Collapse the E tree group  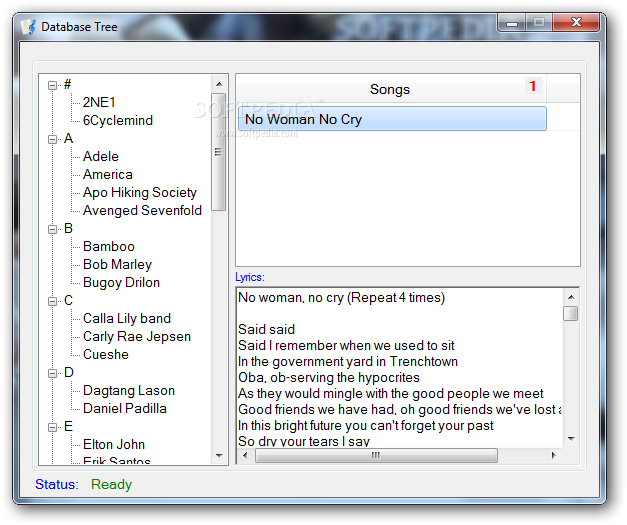pyautogui.click(x=52, y=427)
